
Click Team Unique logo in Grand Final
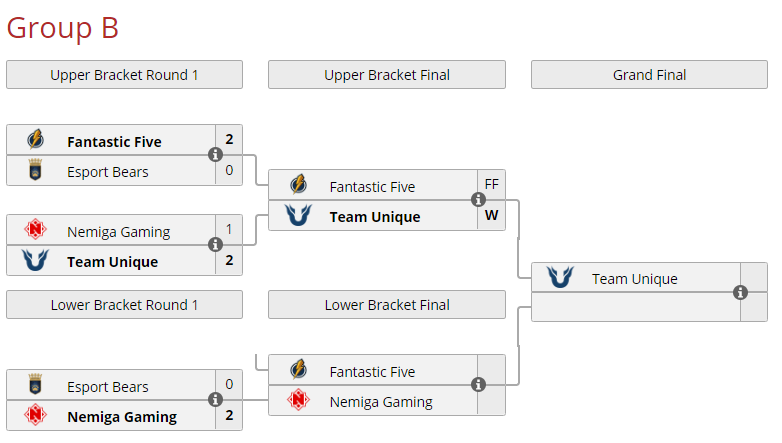tap(560, 278)
